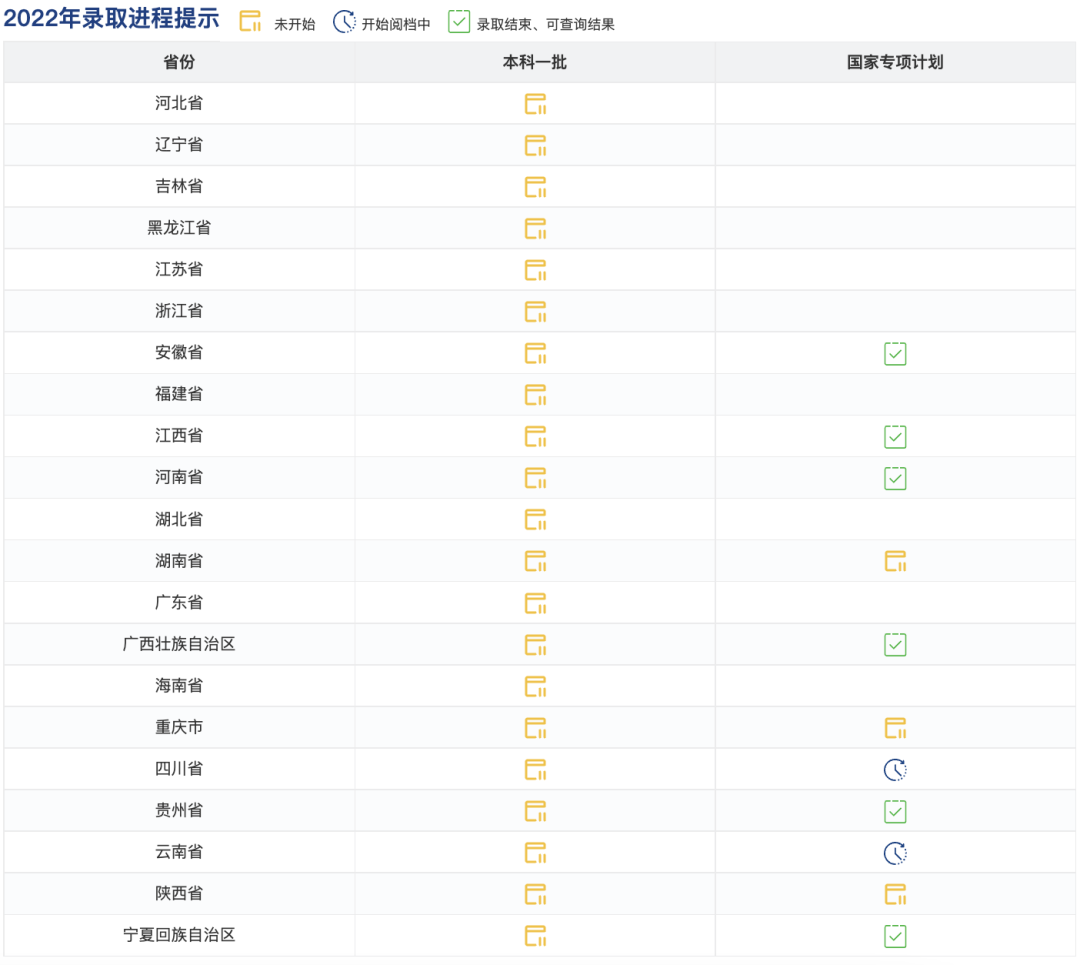Click the 本科一批 icon in the 海南省 row

pos(535,686)
